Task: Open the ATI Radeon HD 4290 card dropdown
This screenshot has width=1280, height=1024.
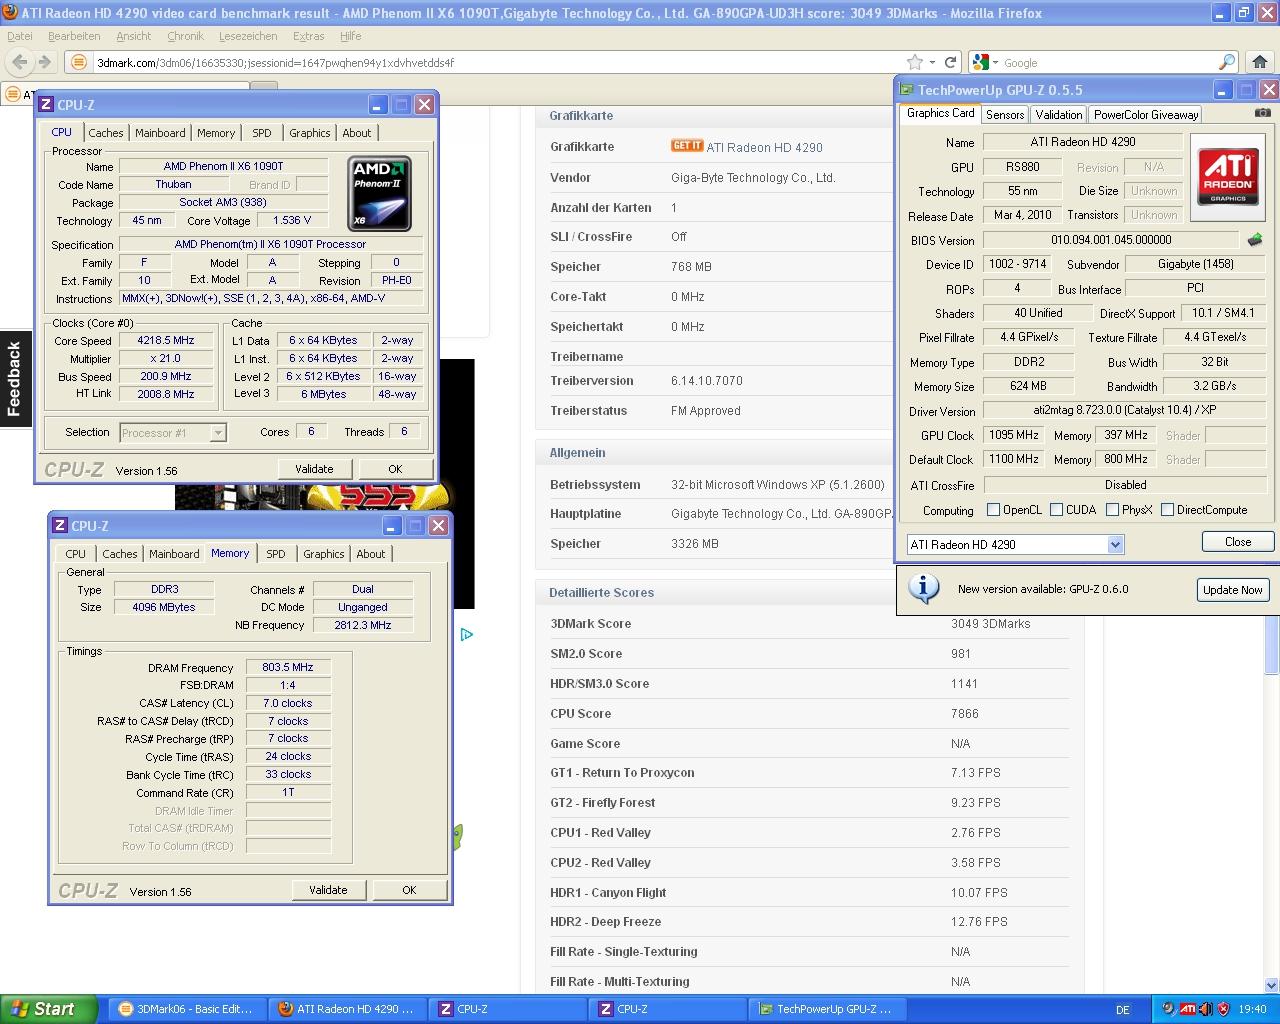Action: coord(1116,544)
